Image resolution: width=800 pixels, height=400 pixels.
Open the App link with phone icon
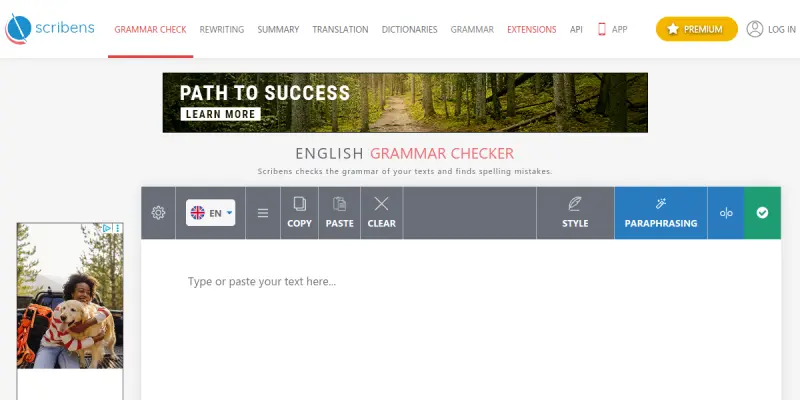coord(613,30)
